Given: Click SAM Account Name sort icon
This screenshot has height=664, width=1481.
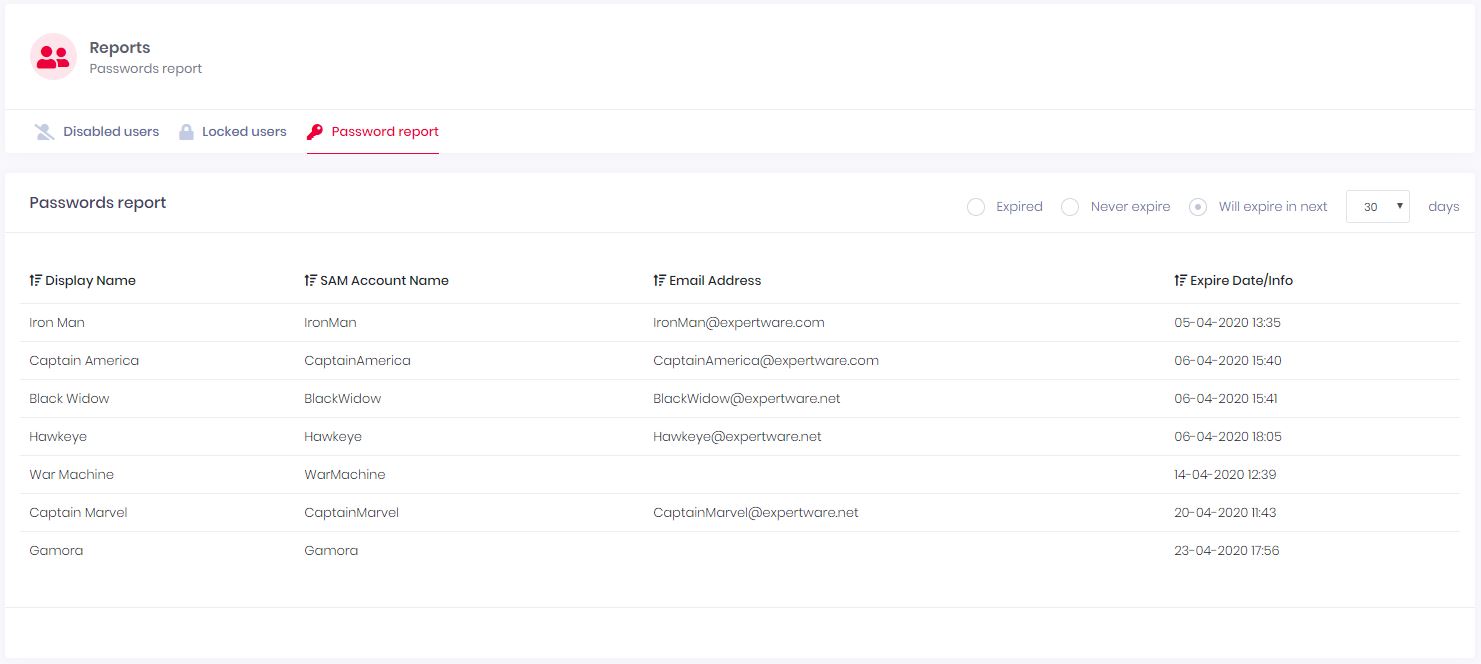Looking at the screenshot, I should tap(310, 281).
